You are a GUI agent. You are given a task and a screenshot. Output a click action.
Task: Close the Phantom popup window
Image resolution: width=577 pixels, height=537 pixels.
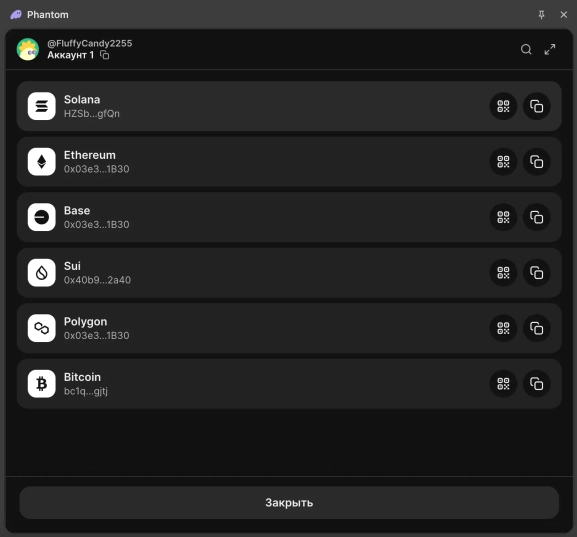563,15
